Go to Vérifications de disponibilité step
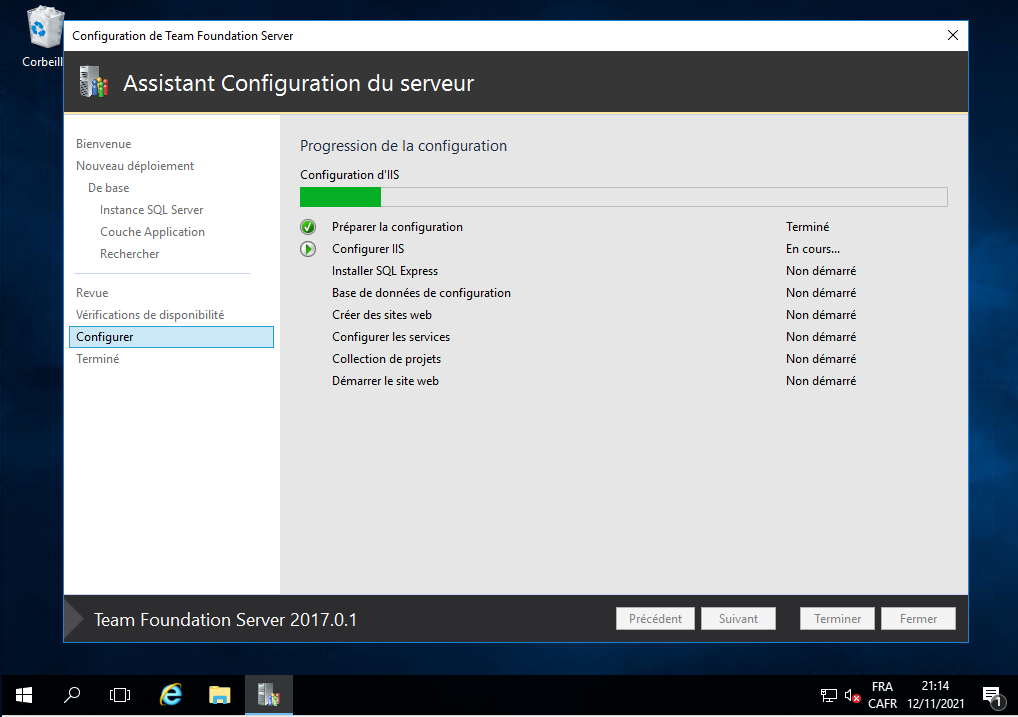Viewport: 1018px width, 717px height. 150,315
